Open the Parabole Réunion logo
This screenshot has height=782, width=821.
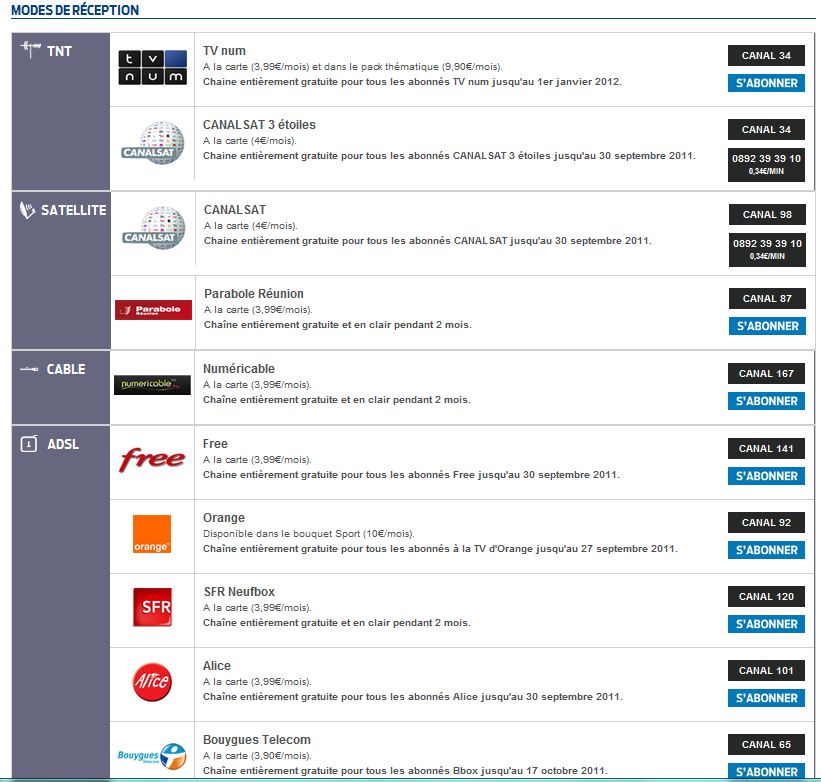(x=153, y=310)
